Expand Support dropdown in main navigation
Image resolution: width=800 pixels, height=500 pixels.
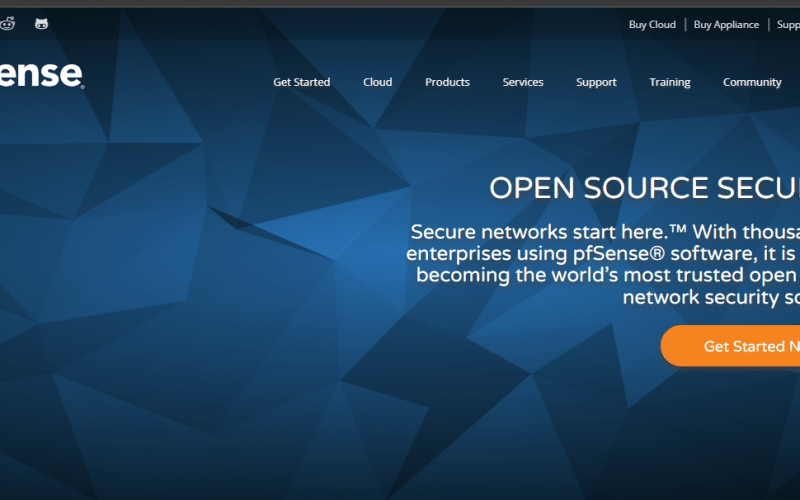596,82
